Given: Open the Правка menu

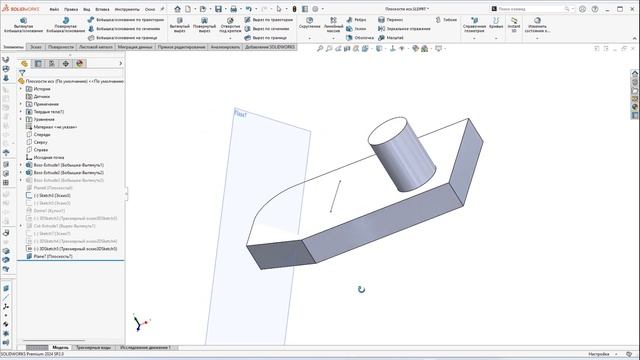Looking at the screenshot, I should pos(71,9).
